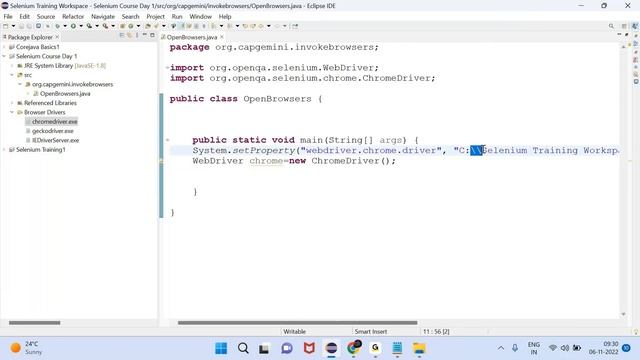This screenshot has width=640, height=360.
Task: Select chromedriver.exe in Browser Drivers
Action: pyautogui.click(x=54, y=122)
